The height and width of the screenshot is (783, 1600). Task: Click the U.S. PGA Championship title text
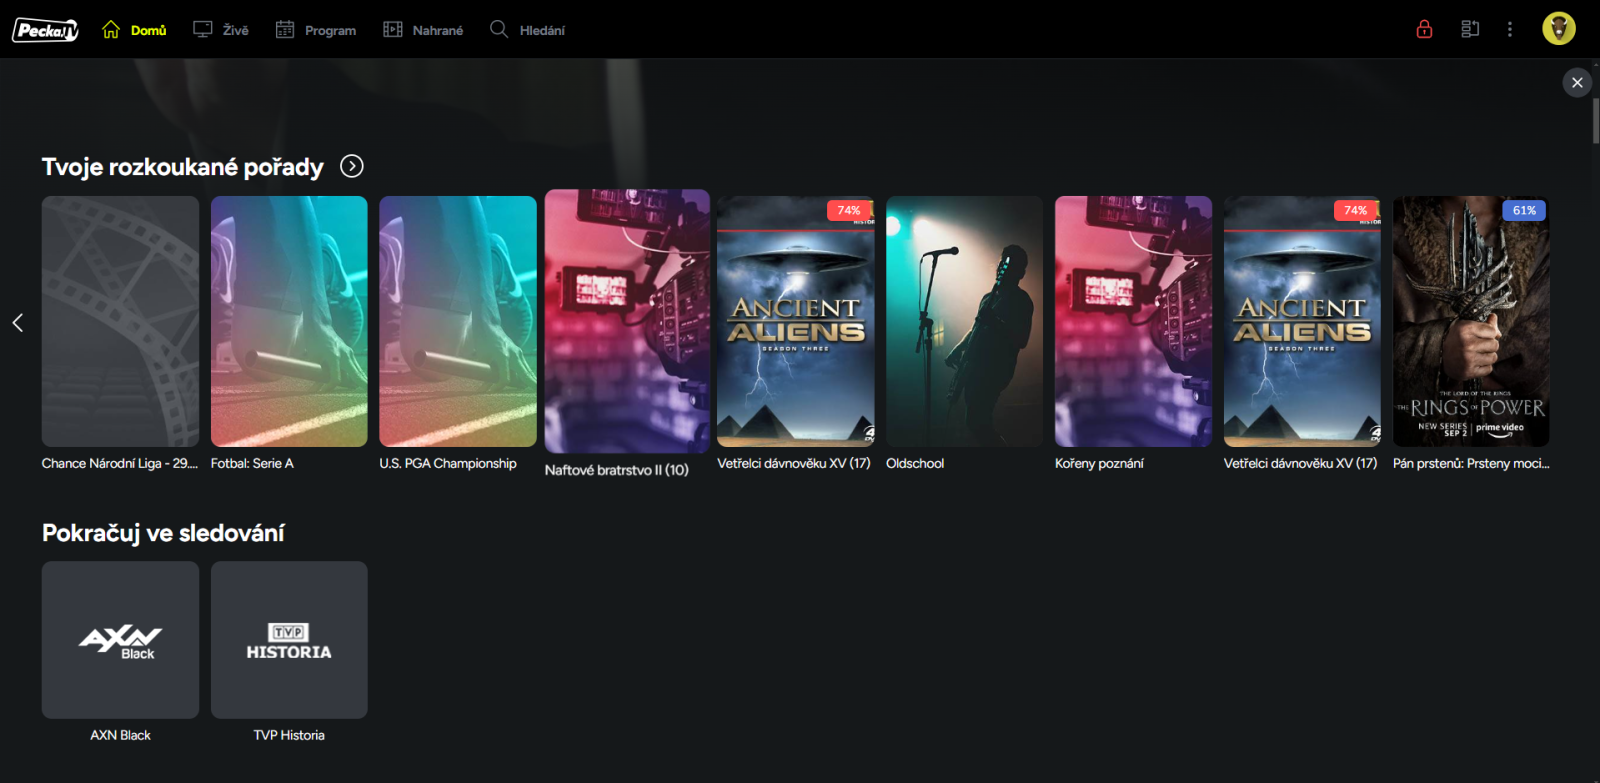[448, 464]
